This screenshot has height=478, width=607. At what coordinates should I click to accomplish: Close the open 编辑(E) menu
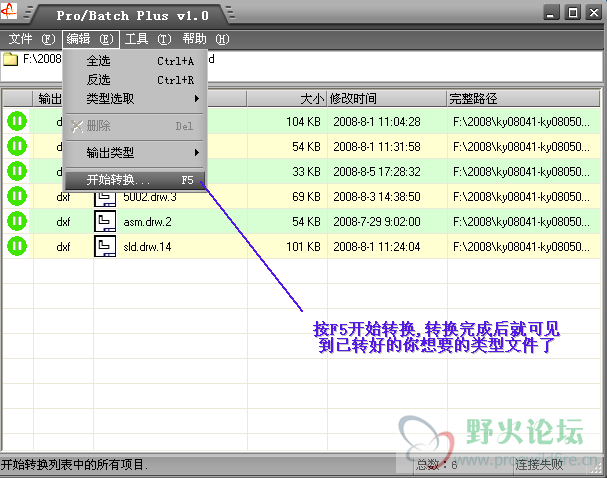tap(90, 39)
